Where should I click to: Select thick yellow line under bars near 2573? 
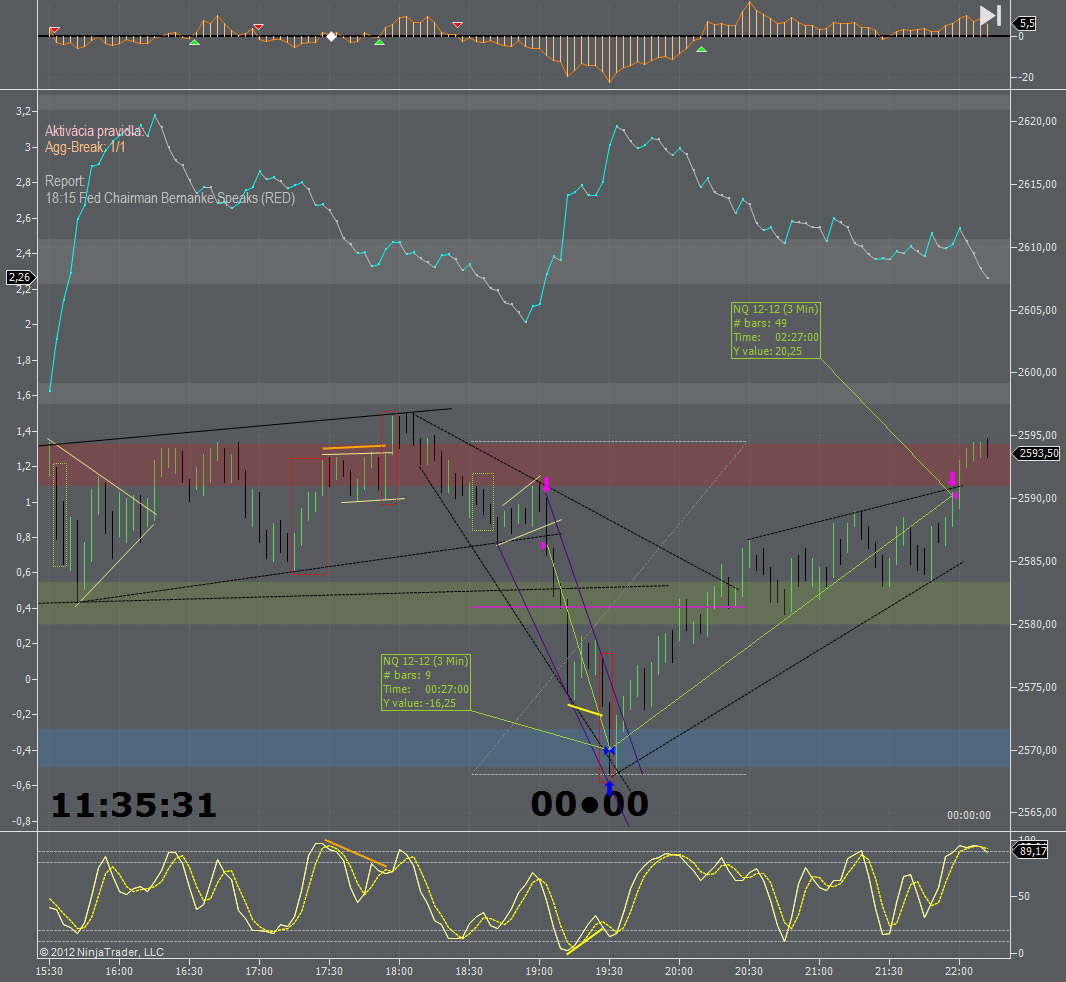[x=585, y=711]
